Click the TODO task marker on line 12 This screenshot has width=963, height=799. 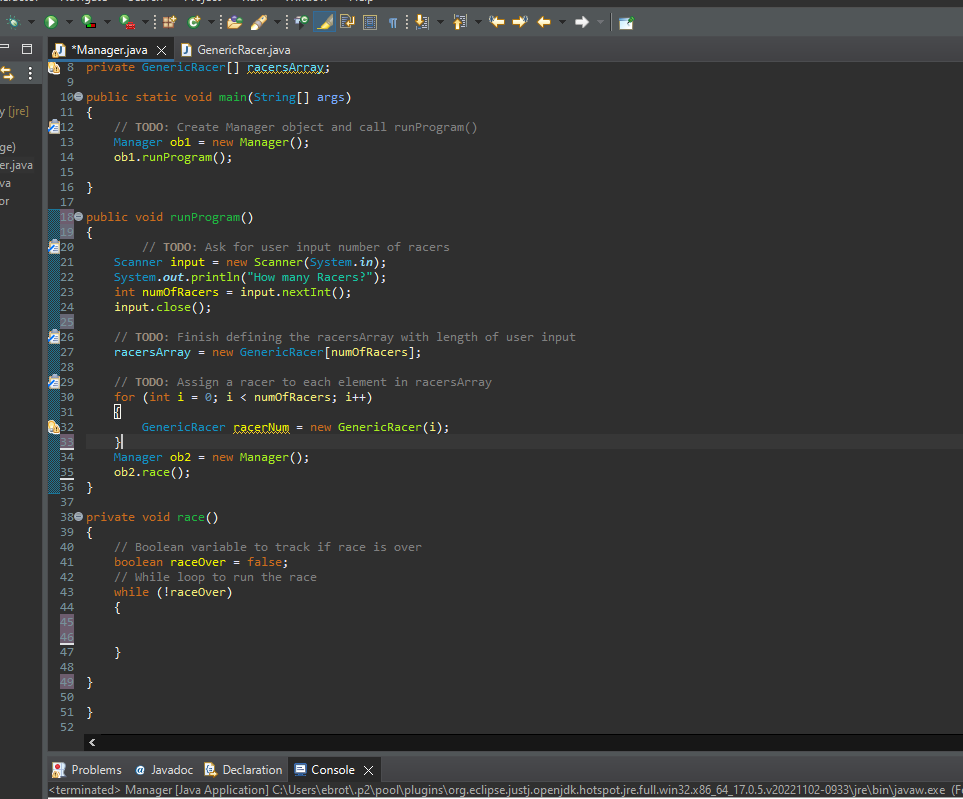(54, 127)
